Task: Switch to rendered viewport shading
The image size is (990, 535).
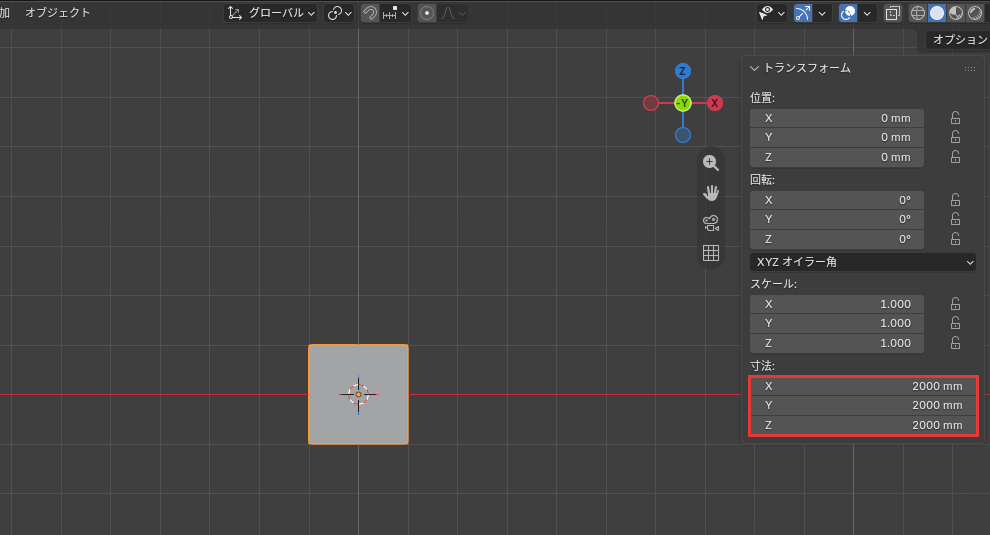Action: point(975,13)
